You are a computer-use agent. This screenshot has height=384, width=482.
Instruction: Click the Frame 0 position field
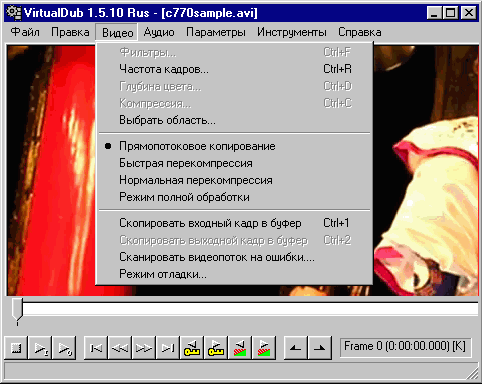405,347
